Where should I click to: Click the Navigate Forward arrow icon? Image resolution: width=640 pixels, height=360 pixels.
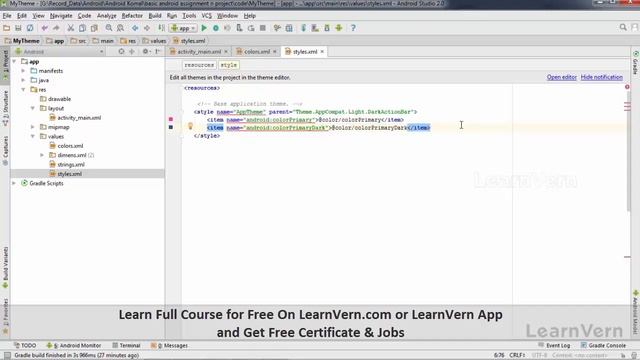click(147, 28)
